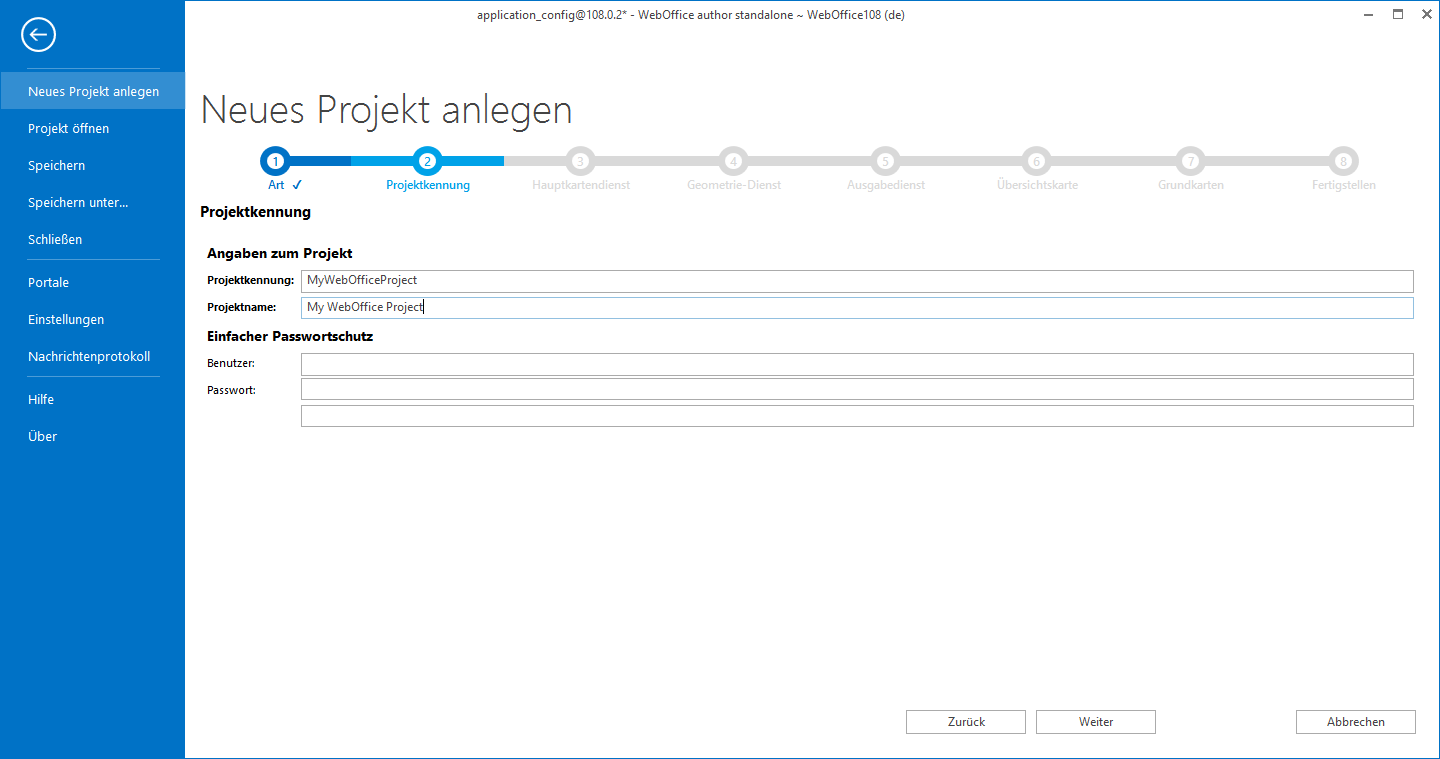Image resolution: width=1440 pixels, height=759 pixels.
Task: Open the Projekt öffnen menu entry
Action: point(69,129)
